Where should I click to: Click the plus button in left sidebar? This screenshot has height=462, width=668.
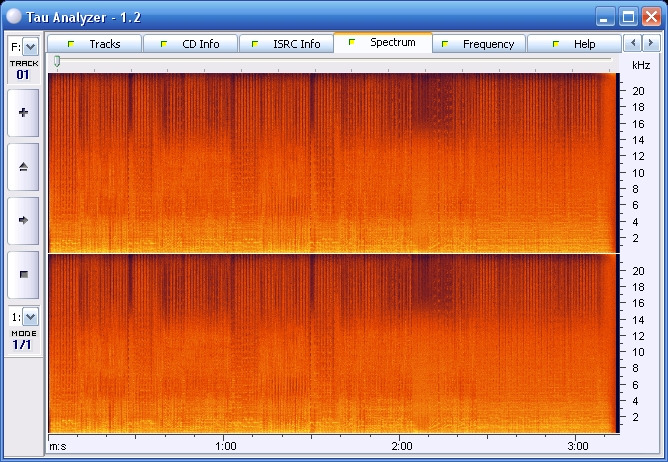(23, 113)
